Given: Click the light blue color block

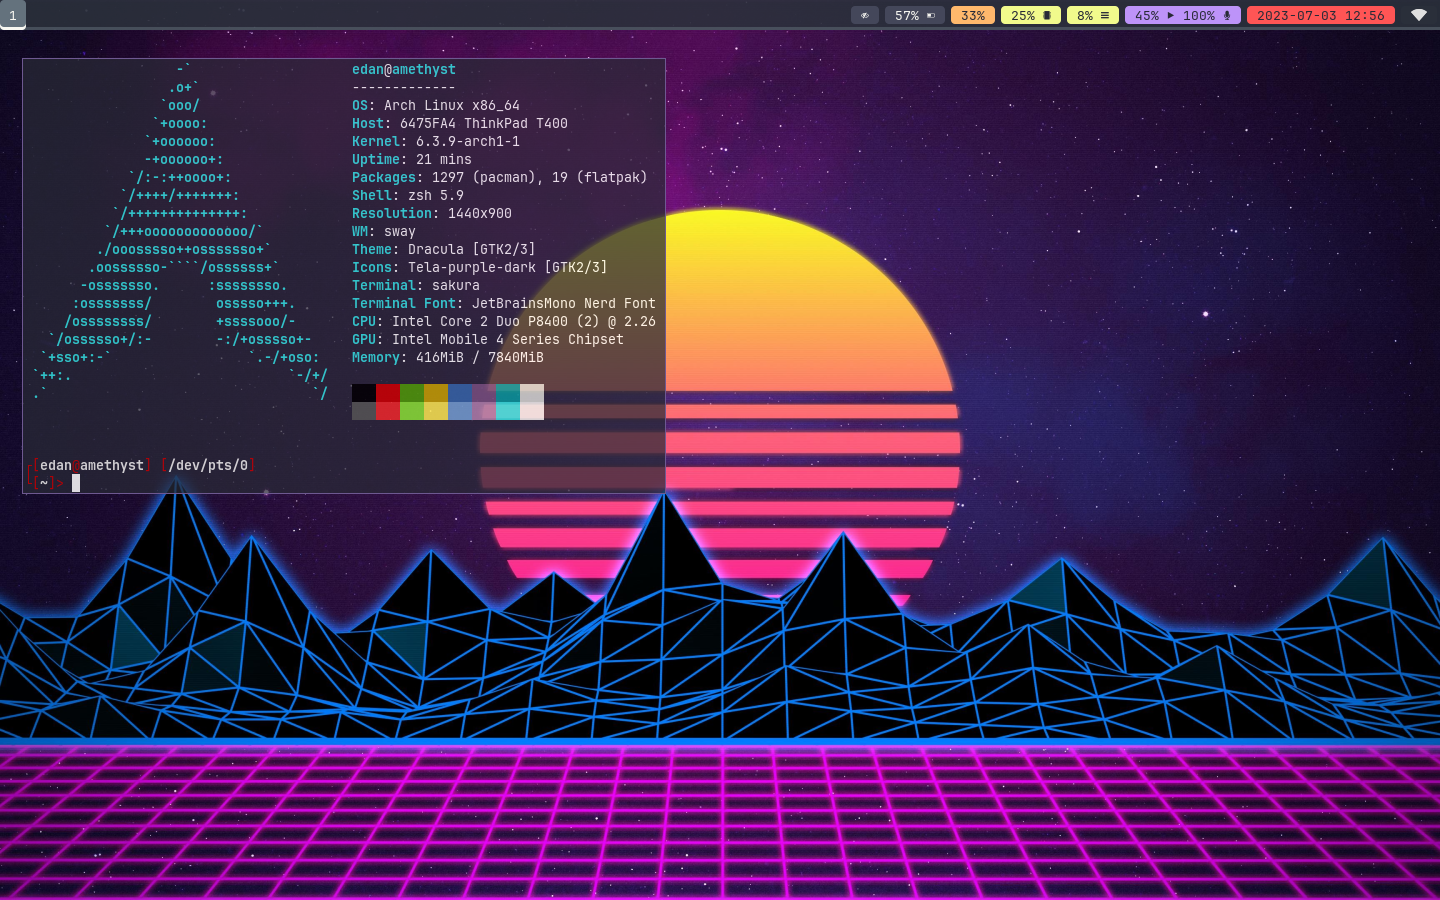Looking at the screenshot, I should [x=460, y=411].
